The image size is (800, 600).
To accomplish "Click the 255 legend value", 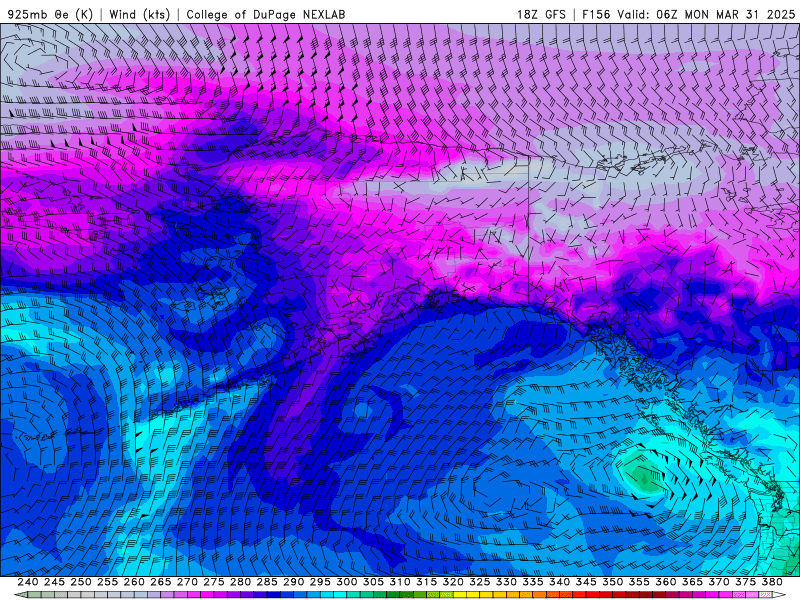I will [107, 582].
